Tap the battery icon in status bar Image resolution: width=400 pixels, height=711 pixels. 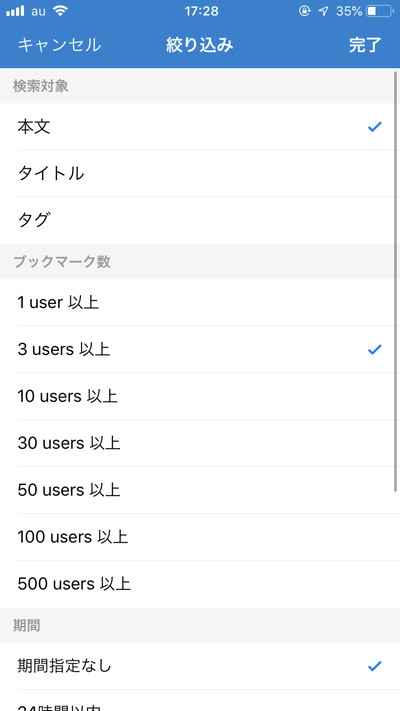coord(380,11)
